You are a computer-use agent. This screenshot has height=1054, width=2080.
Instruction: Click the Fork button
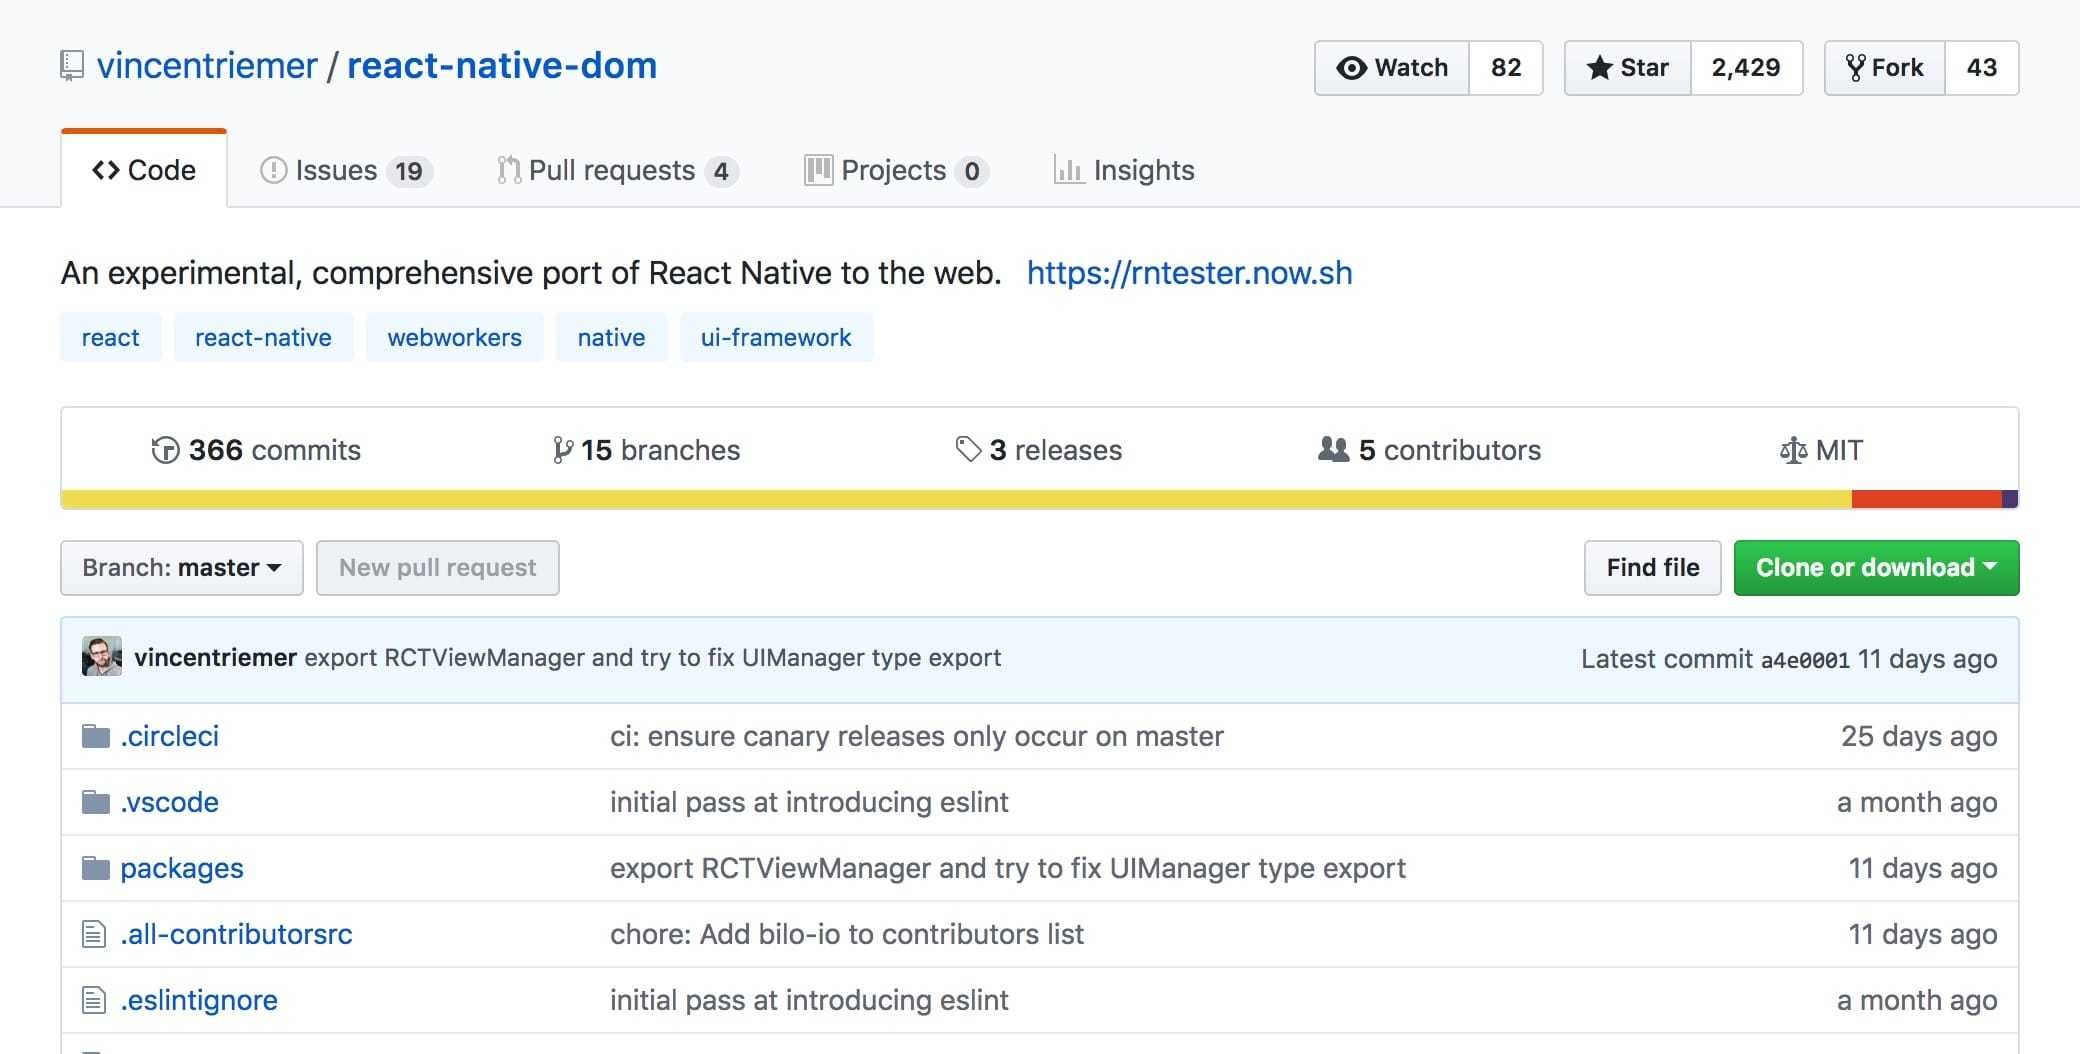pyautogui.click(x=1885, y=68)
